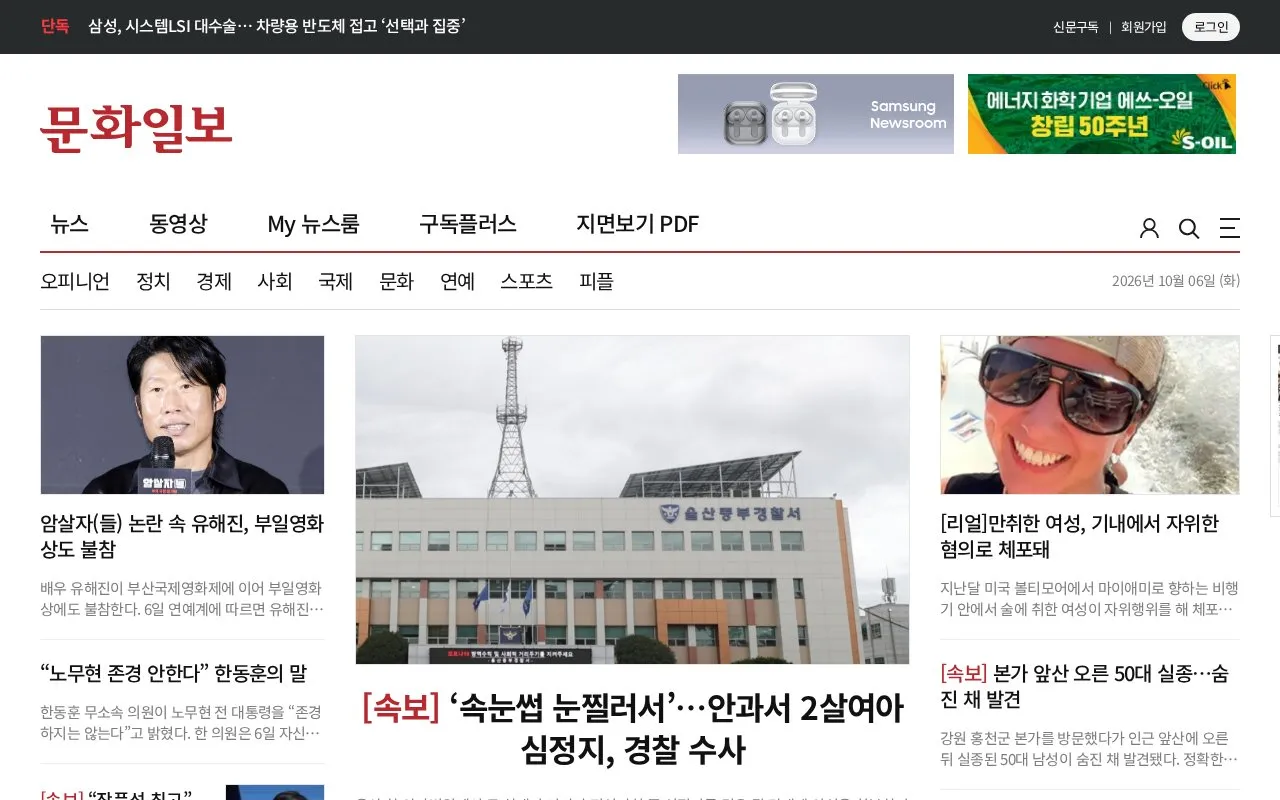Open the 단독 Samsung LSI headline
This screenshot has width=1280, height=800.
coord(276,26)
